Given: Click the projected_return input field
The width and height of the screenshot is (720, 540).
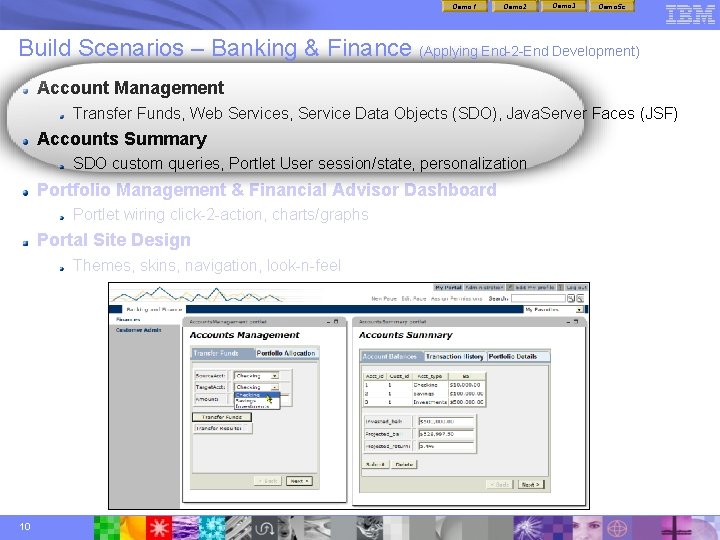Looking at the screenshot, I should (446, 446).
